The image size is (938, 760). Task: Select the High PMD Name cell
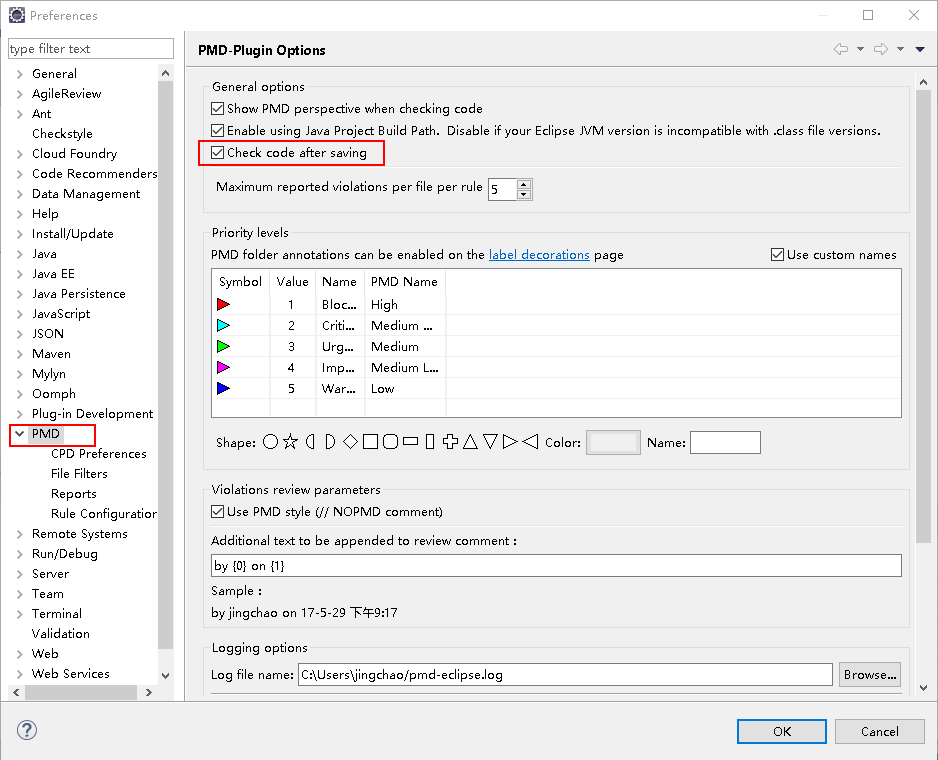coord(384,305)
